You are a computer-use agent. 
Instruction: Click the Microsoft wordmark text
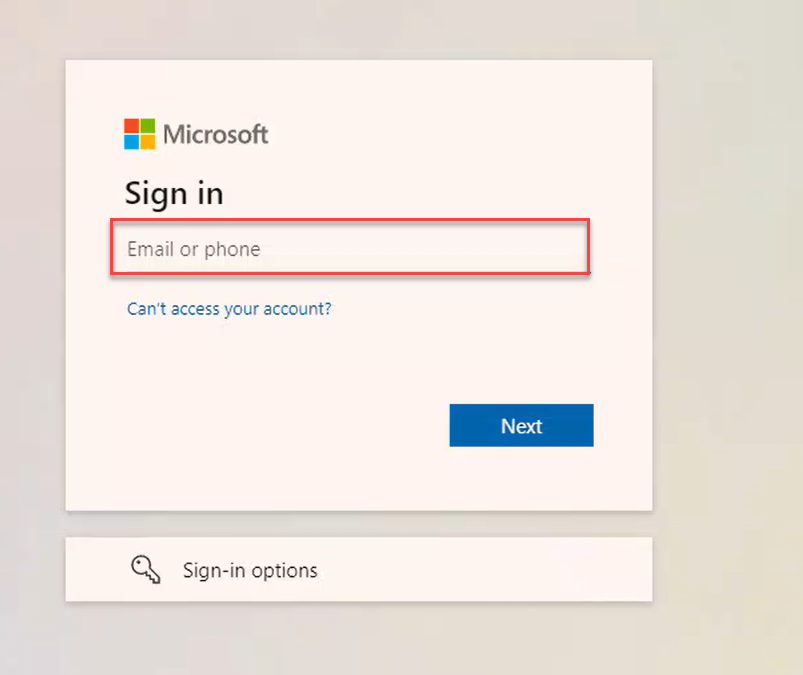tap(215, 134)
